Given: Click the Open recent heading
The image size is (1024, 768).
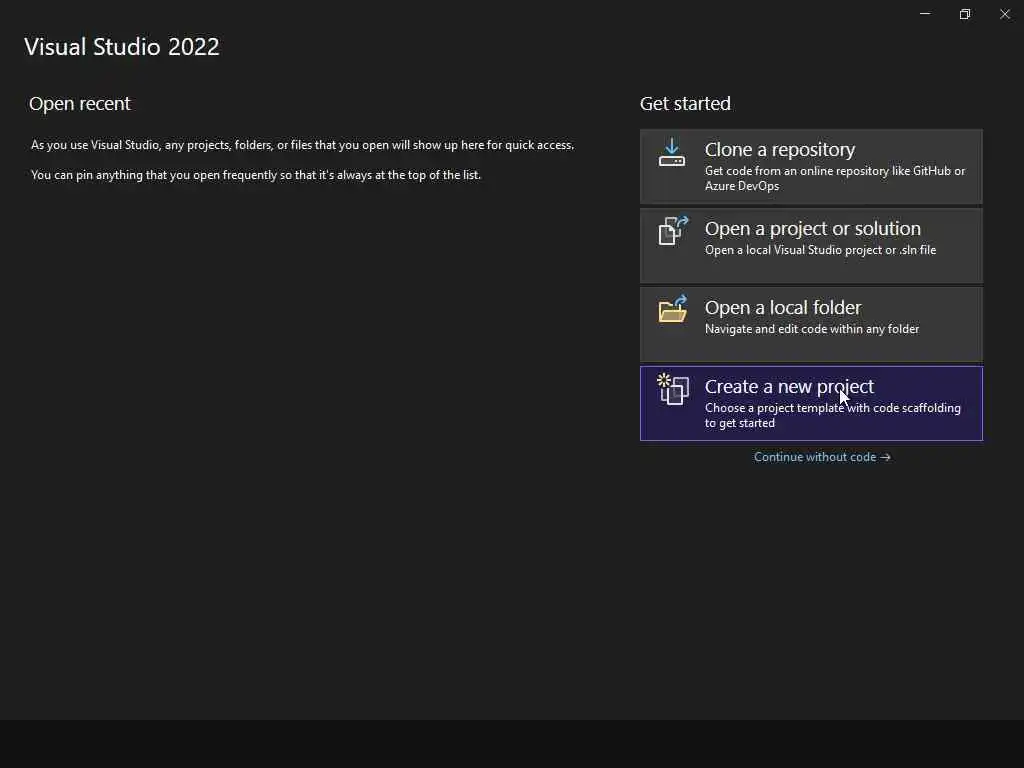Looking at the screenshot, I should (x=80, y=104).
